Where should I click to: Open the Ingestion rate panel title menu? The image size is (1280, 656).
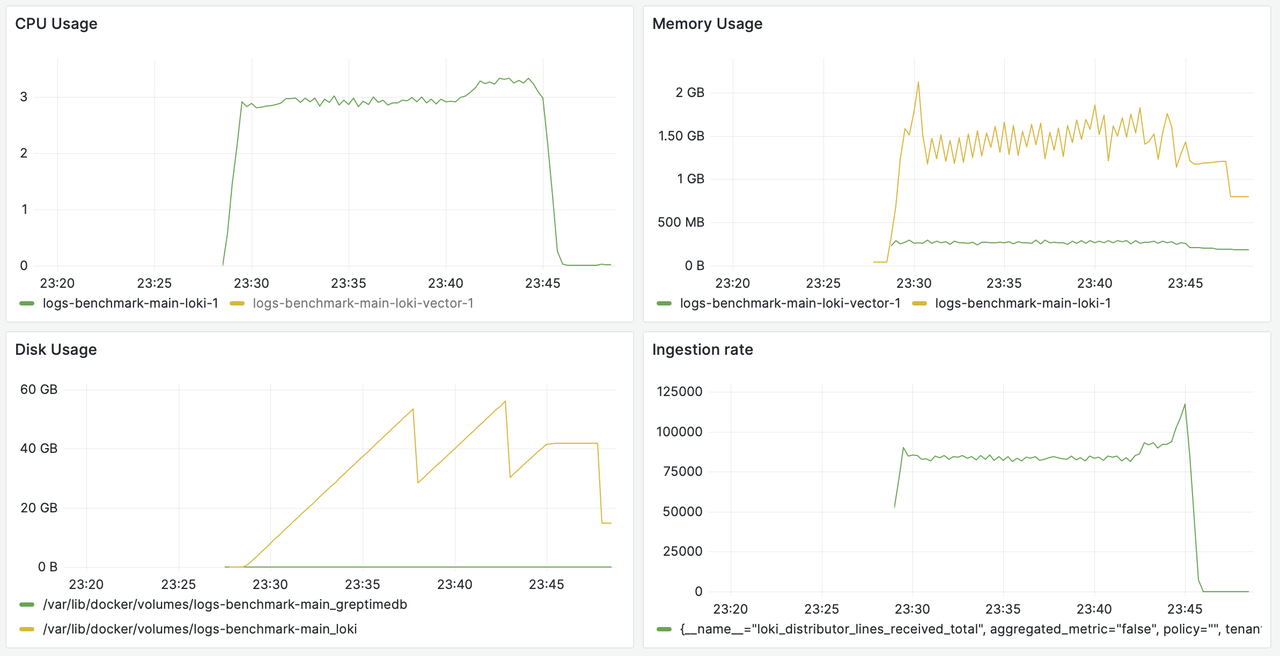coord(703,350)
